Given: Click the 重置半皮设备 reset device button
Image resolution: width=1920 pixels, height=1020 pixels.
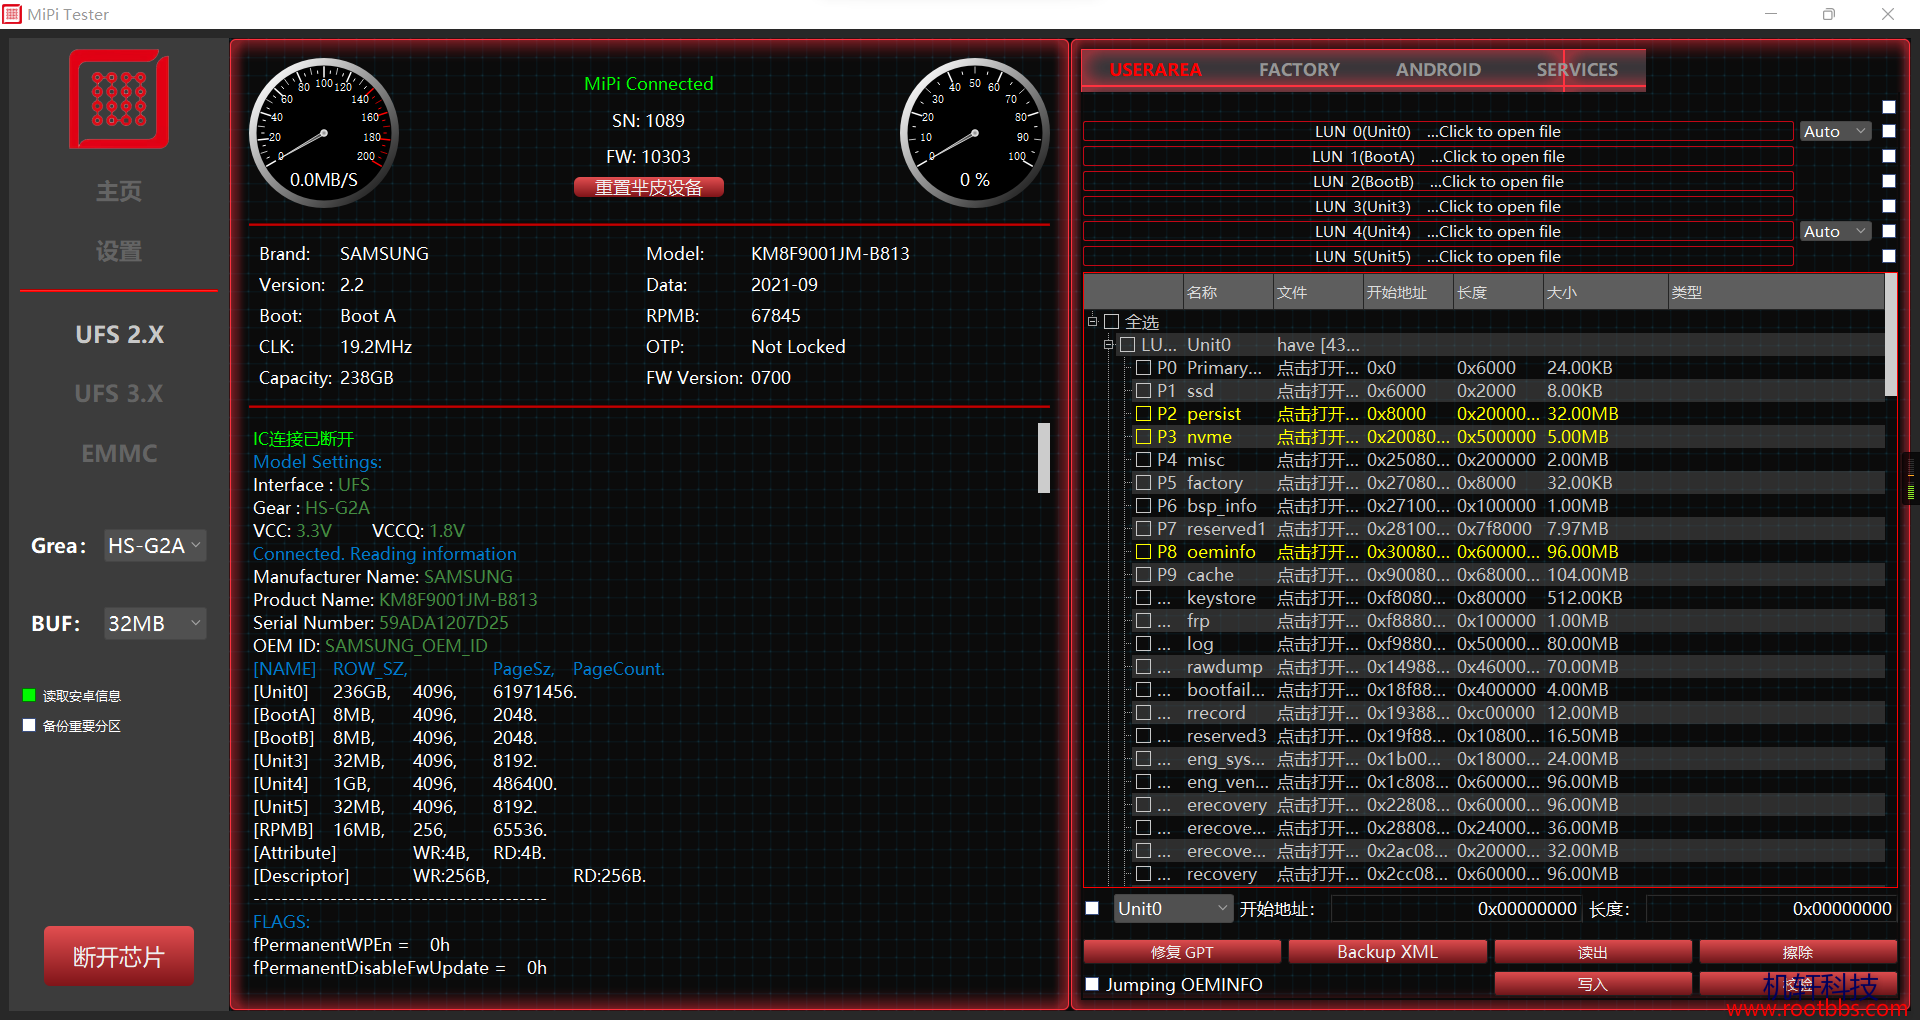Looking at the screenshot, I should coord(648,187).
